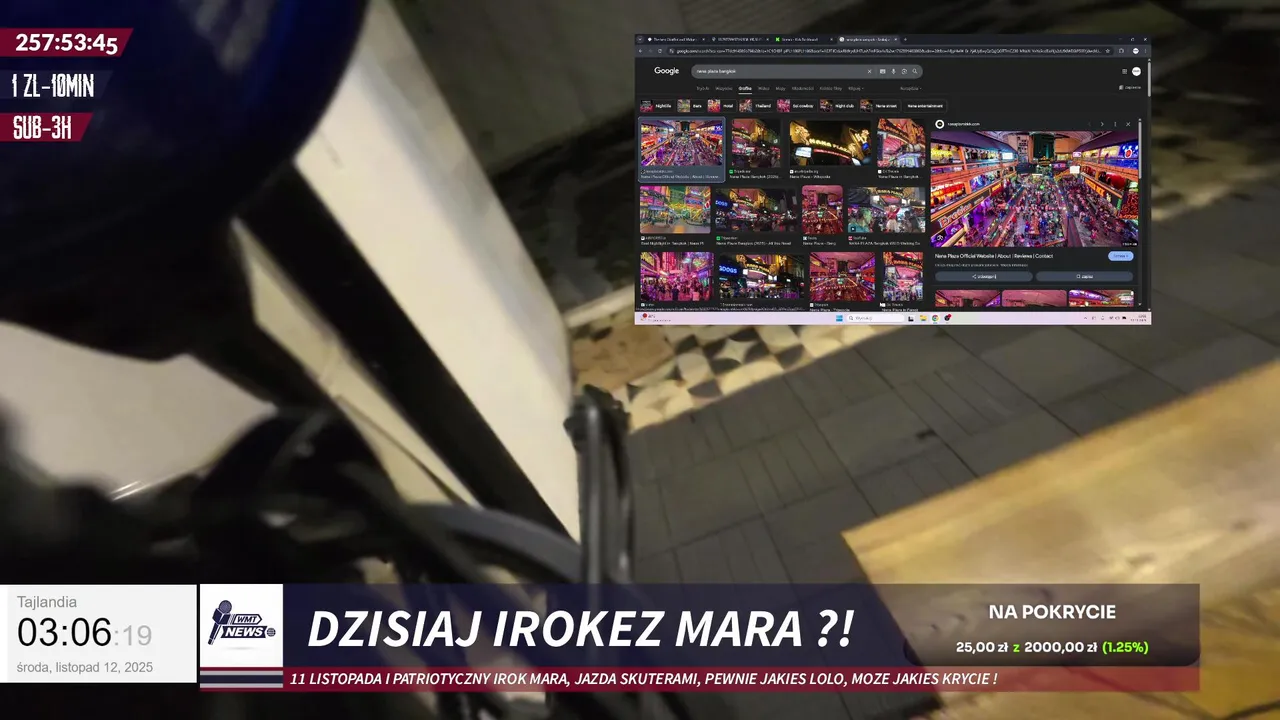Click the Windows taskbar search box
This screenshot has width=1280, height=720.
876,318
